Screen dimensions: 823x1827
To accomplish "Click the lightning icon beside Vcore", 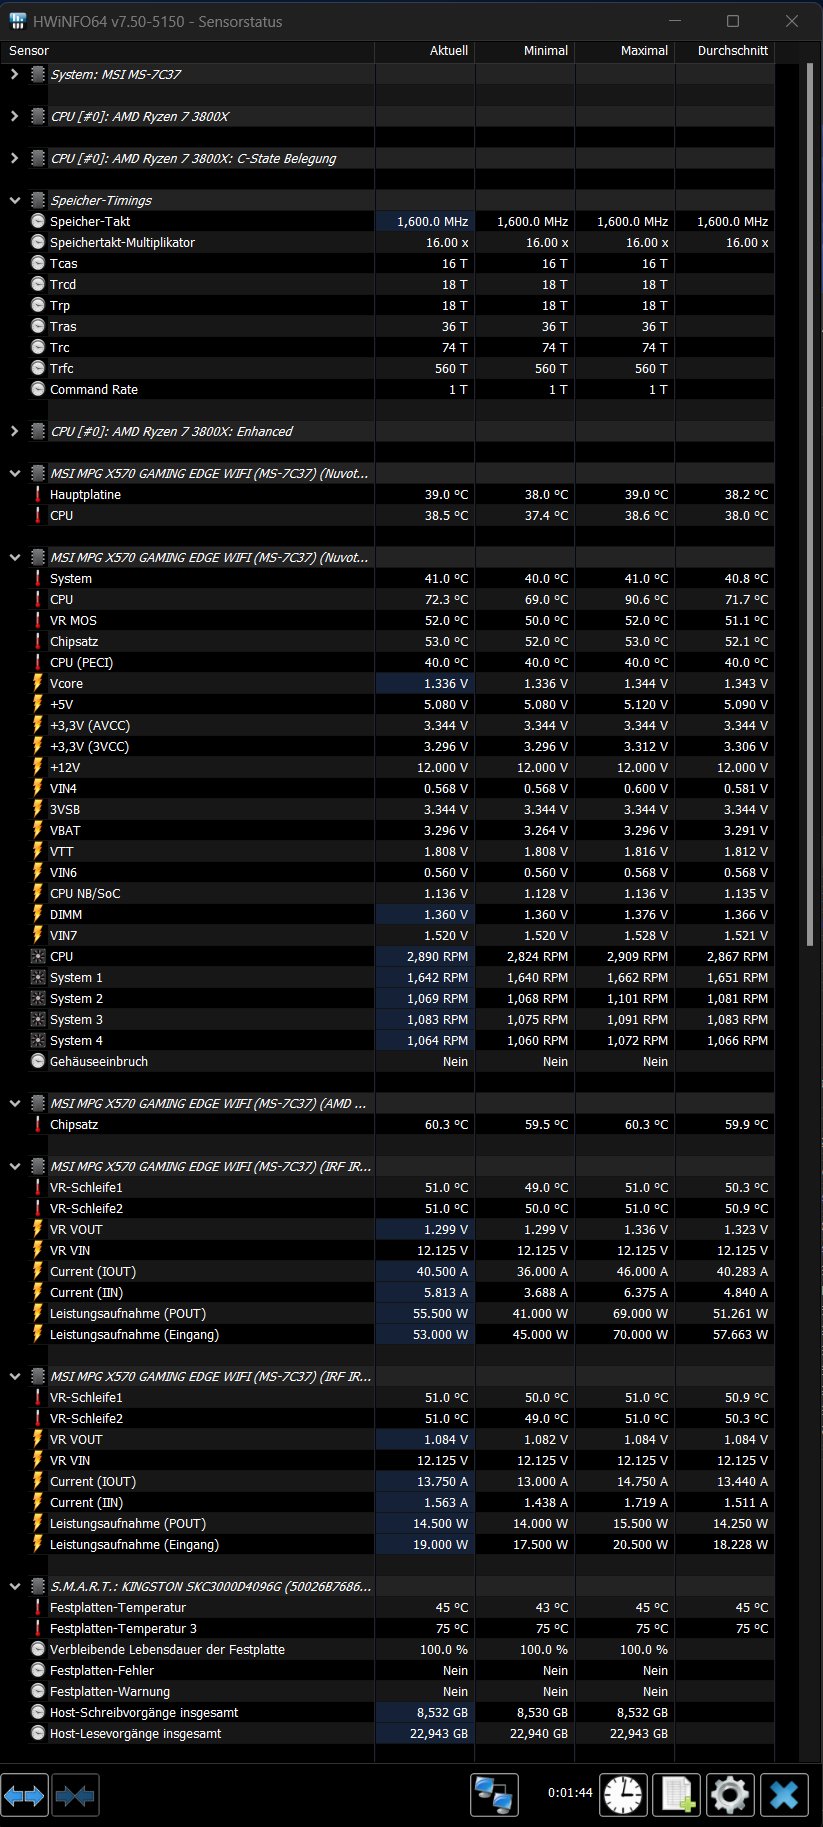I will (x=38, y=683).
